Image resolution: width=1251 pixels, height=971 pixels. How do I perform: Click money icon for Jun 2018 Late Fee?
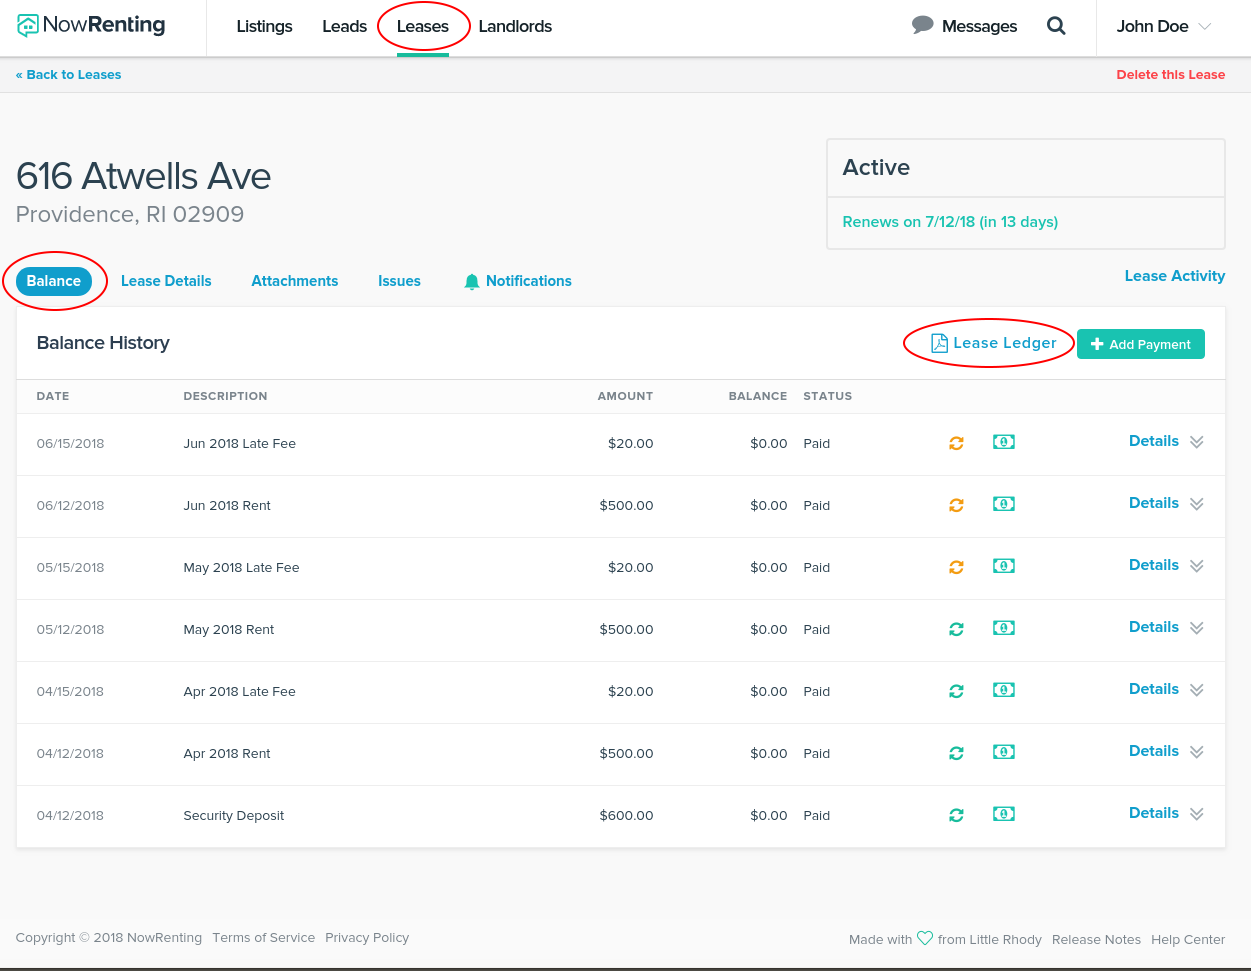coord(1004,442)
